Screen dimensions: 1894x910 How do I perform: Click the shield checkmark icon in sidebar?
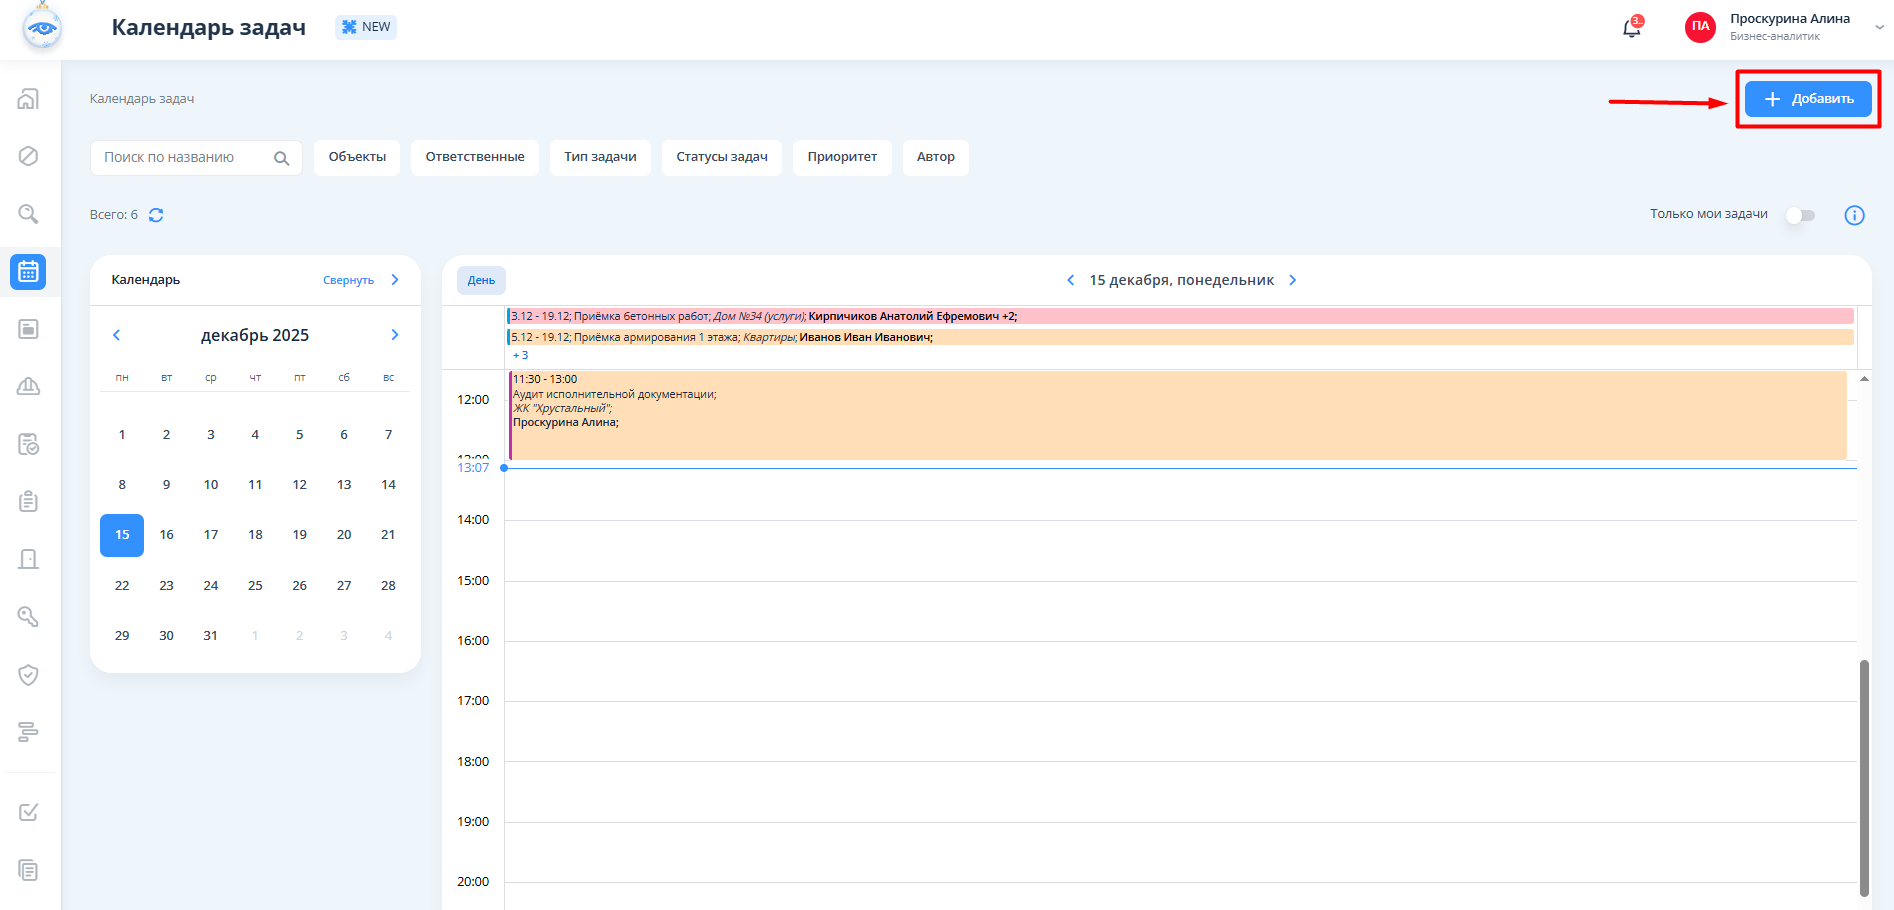click(28, 675)
